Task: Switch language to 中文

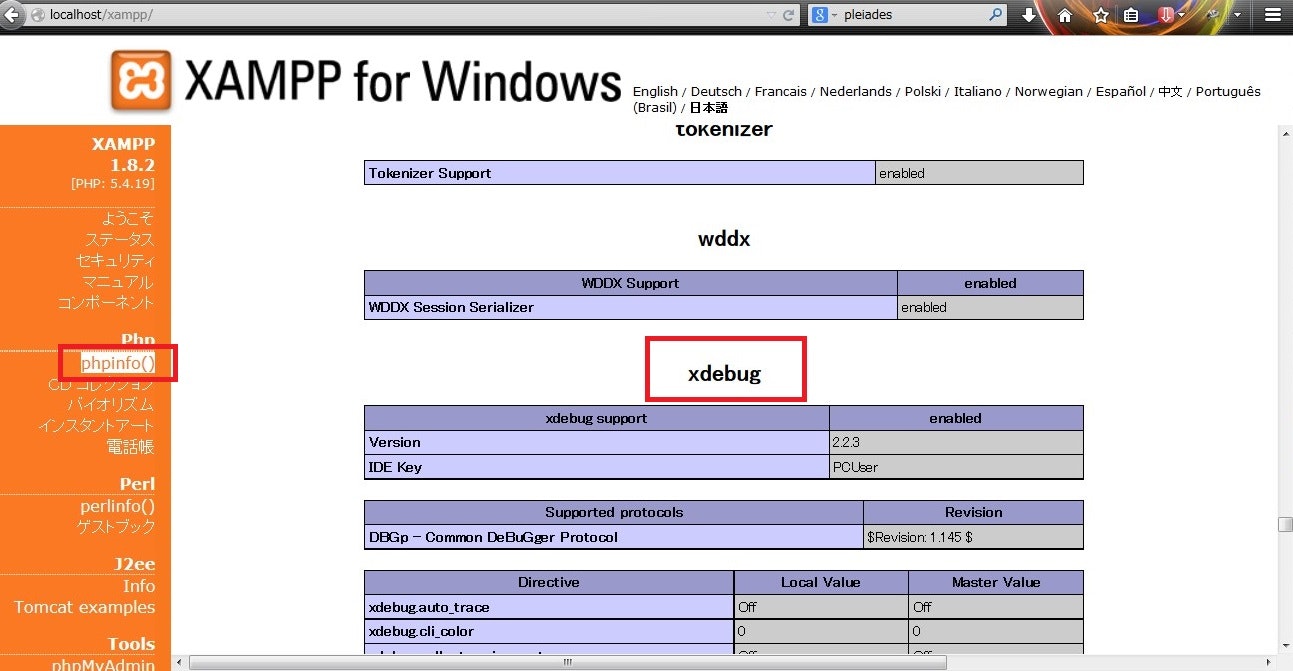Action: coord(1171,91)
